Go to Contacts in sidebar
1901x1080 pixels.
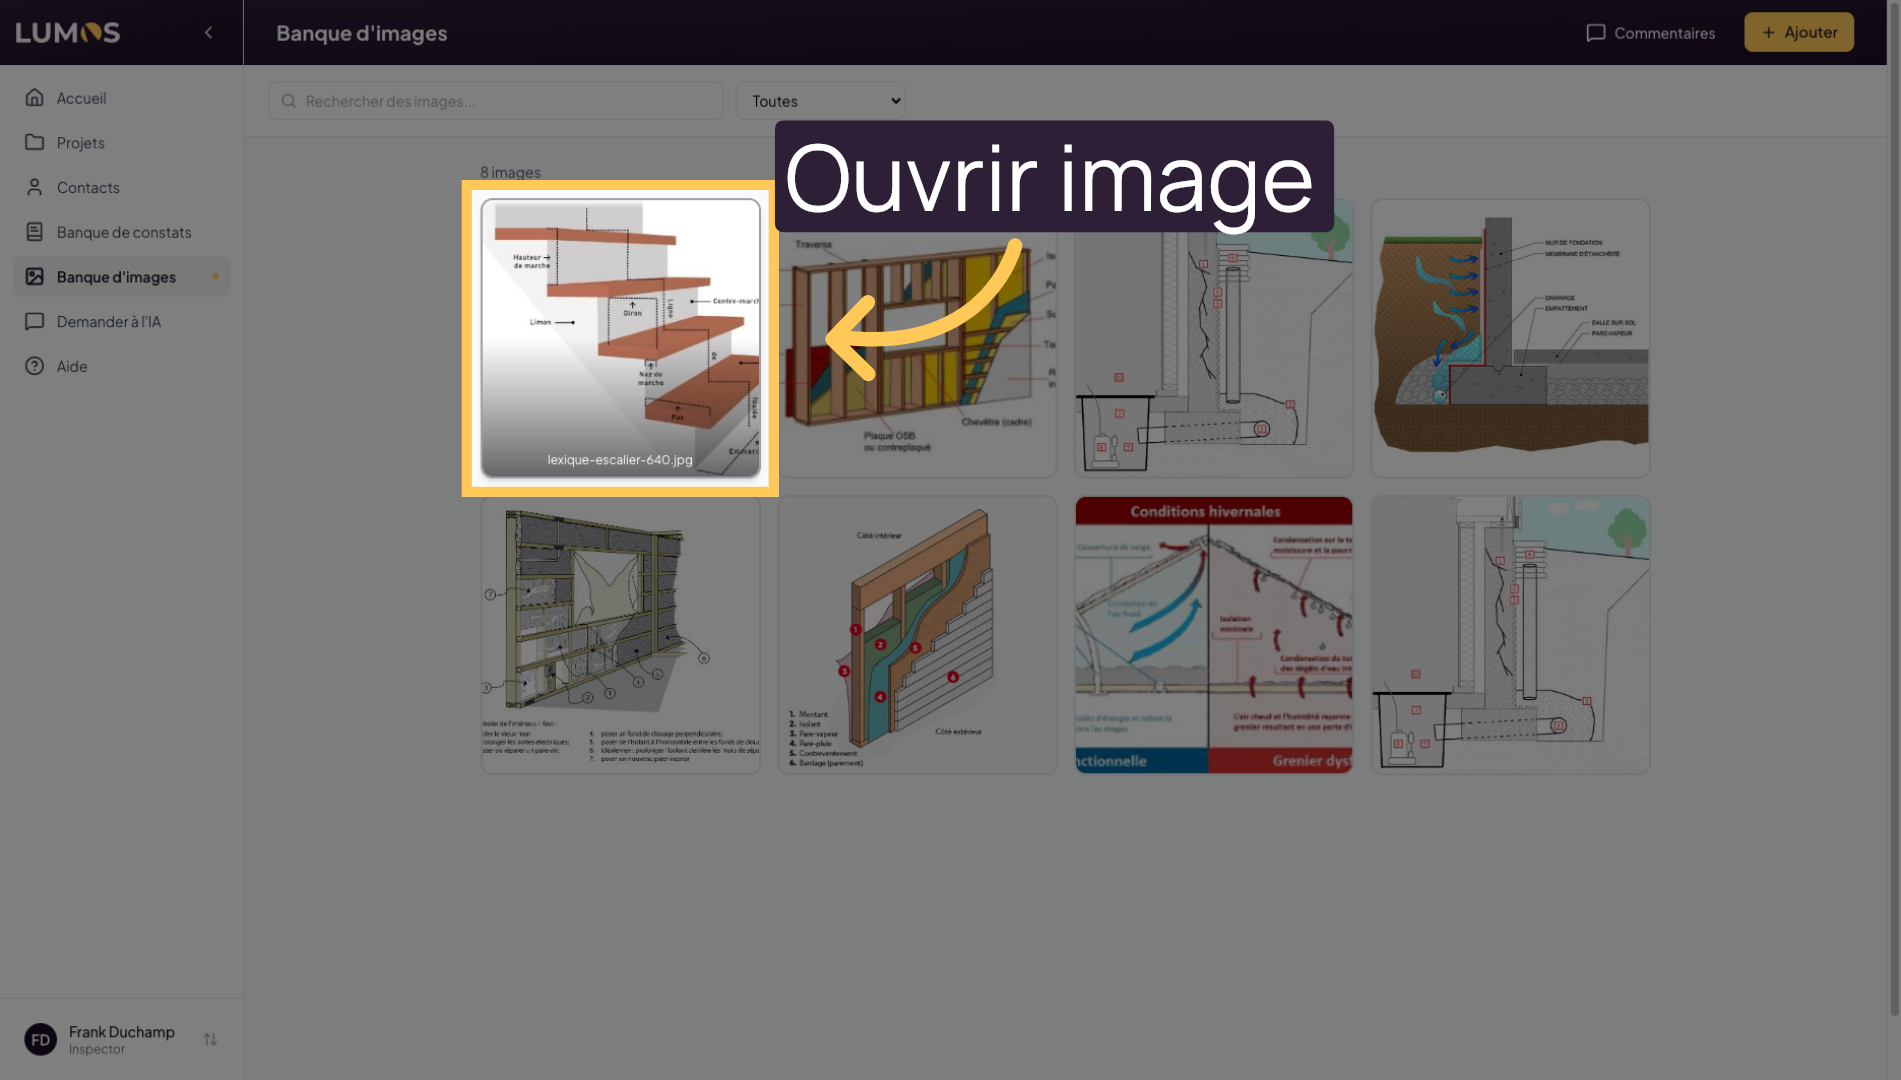tap(88, 188)
